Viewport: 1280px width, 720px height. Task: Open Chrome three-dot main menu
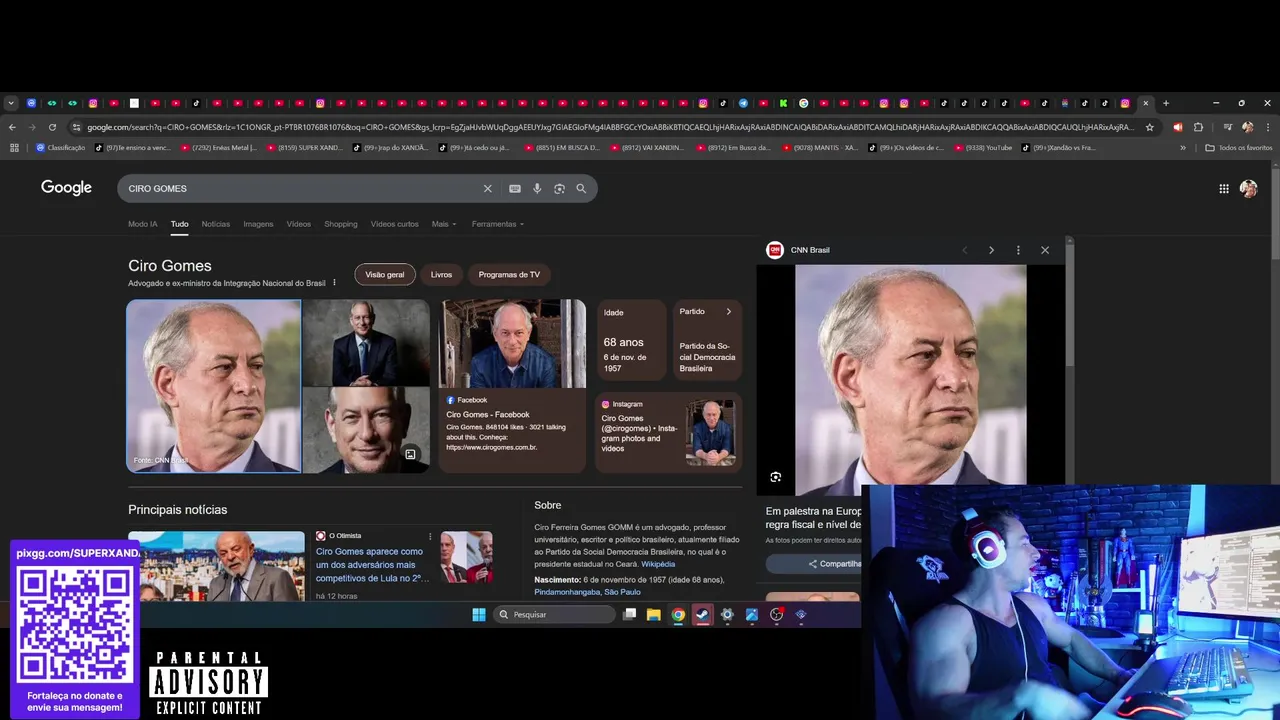1267,127
